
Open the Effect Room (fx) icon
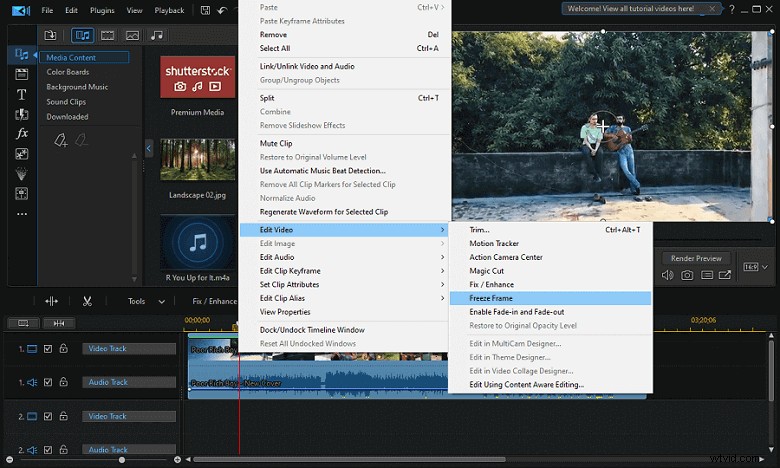coord(22,133)
